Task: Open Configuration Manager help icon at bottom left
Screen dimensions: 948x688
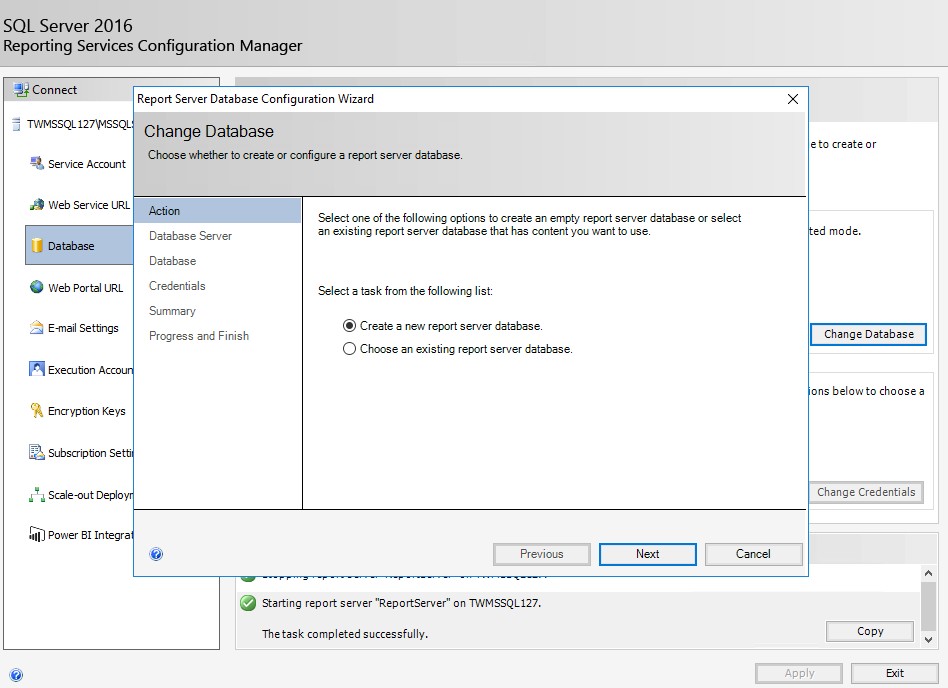Action: pos(16,675)
